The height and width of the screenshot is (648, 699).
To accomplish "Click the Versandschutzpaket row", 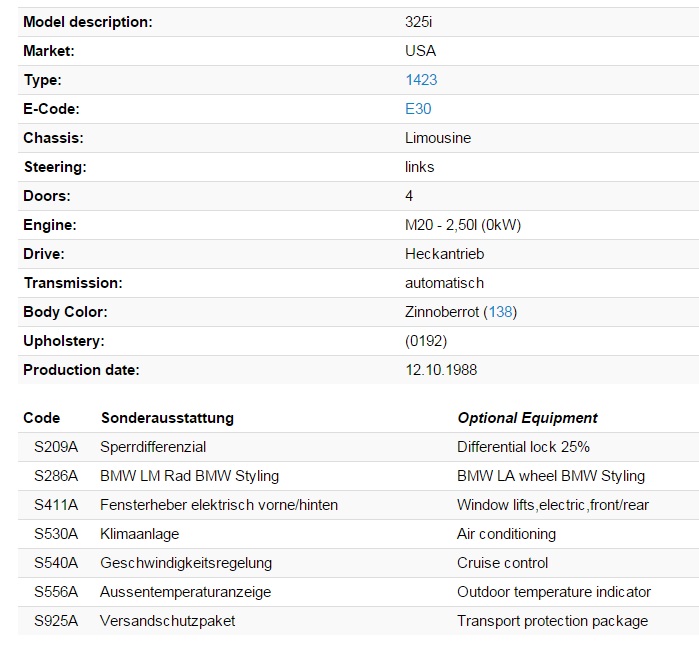I will 167,621.
